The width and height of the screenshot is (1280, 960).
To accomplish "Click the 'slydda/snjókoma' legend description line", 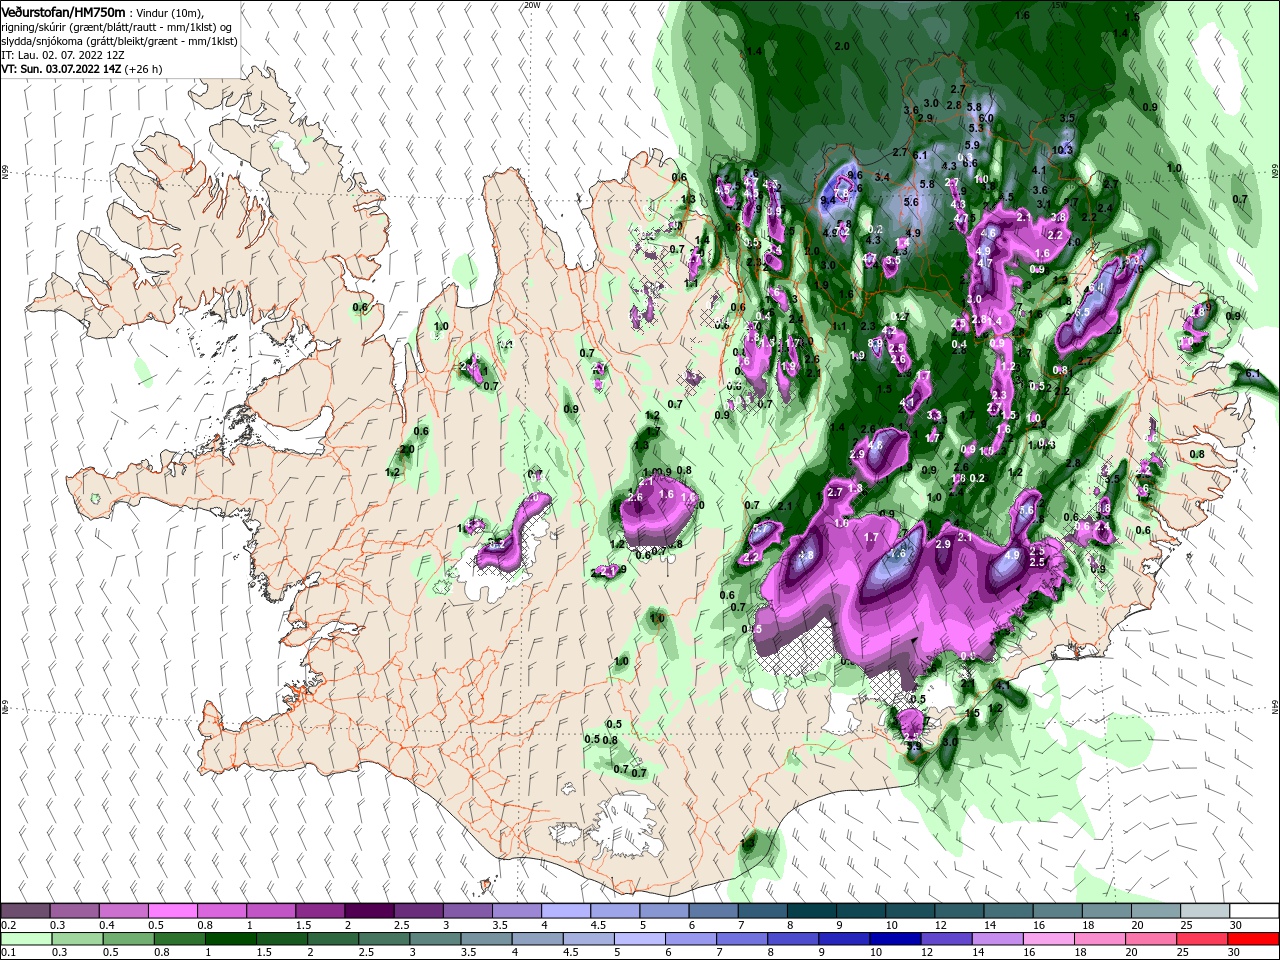I will point(119,41).
